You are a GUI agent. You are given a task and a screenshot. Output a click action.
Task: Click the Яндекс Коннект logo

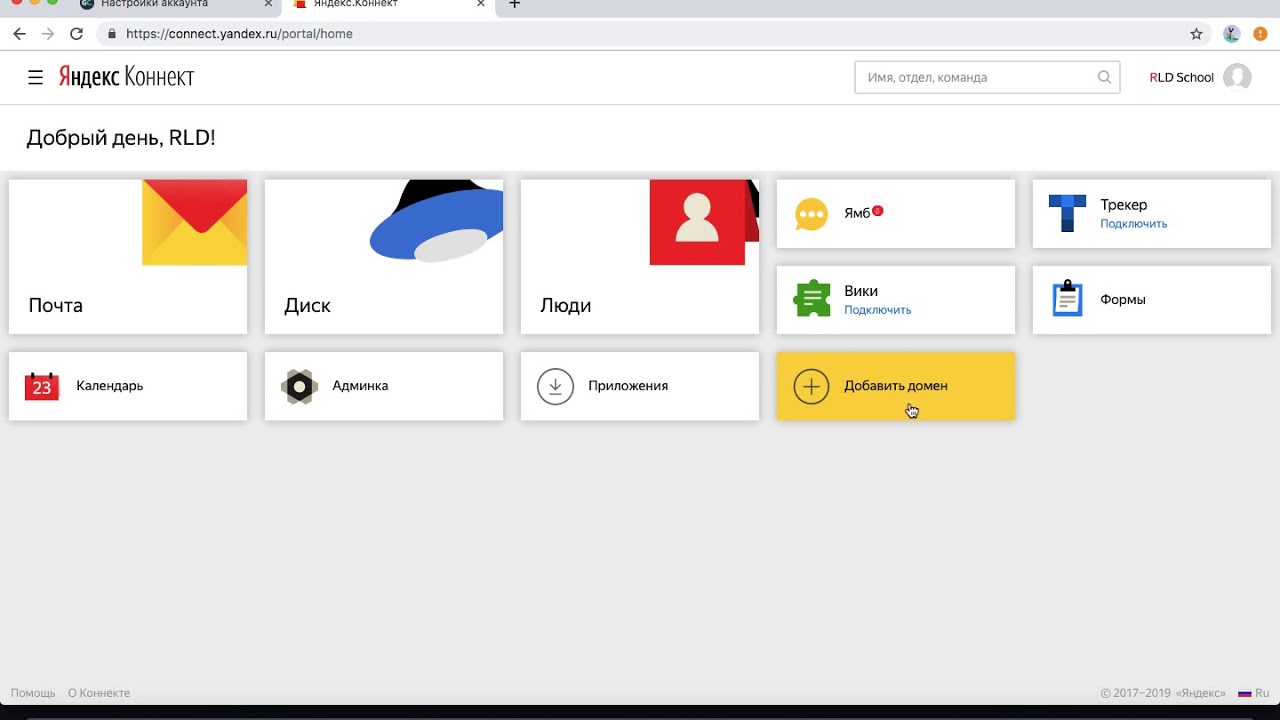(x=126, y=77)
